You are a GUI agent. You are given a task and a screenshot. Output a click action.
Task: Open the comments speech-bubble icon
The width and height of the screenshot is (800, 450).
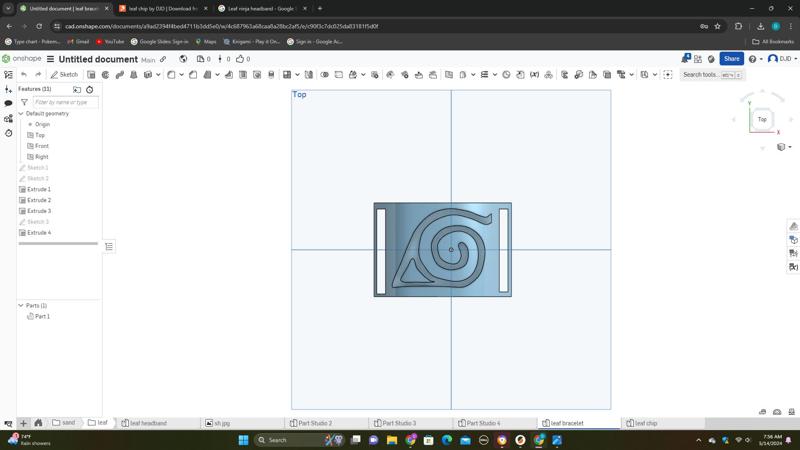pyautogui.click(x=8, y=103)
